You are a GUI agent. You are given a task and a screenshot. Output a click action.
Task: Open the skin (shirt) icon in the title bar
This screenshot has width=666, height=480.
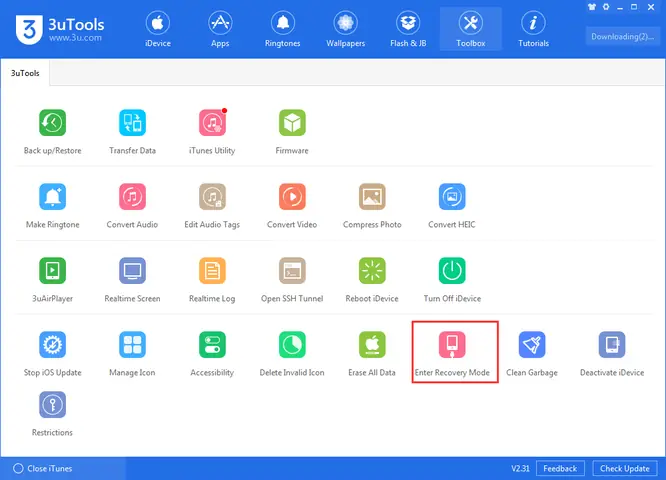(x=592, y=7)
